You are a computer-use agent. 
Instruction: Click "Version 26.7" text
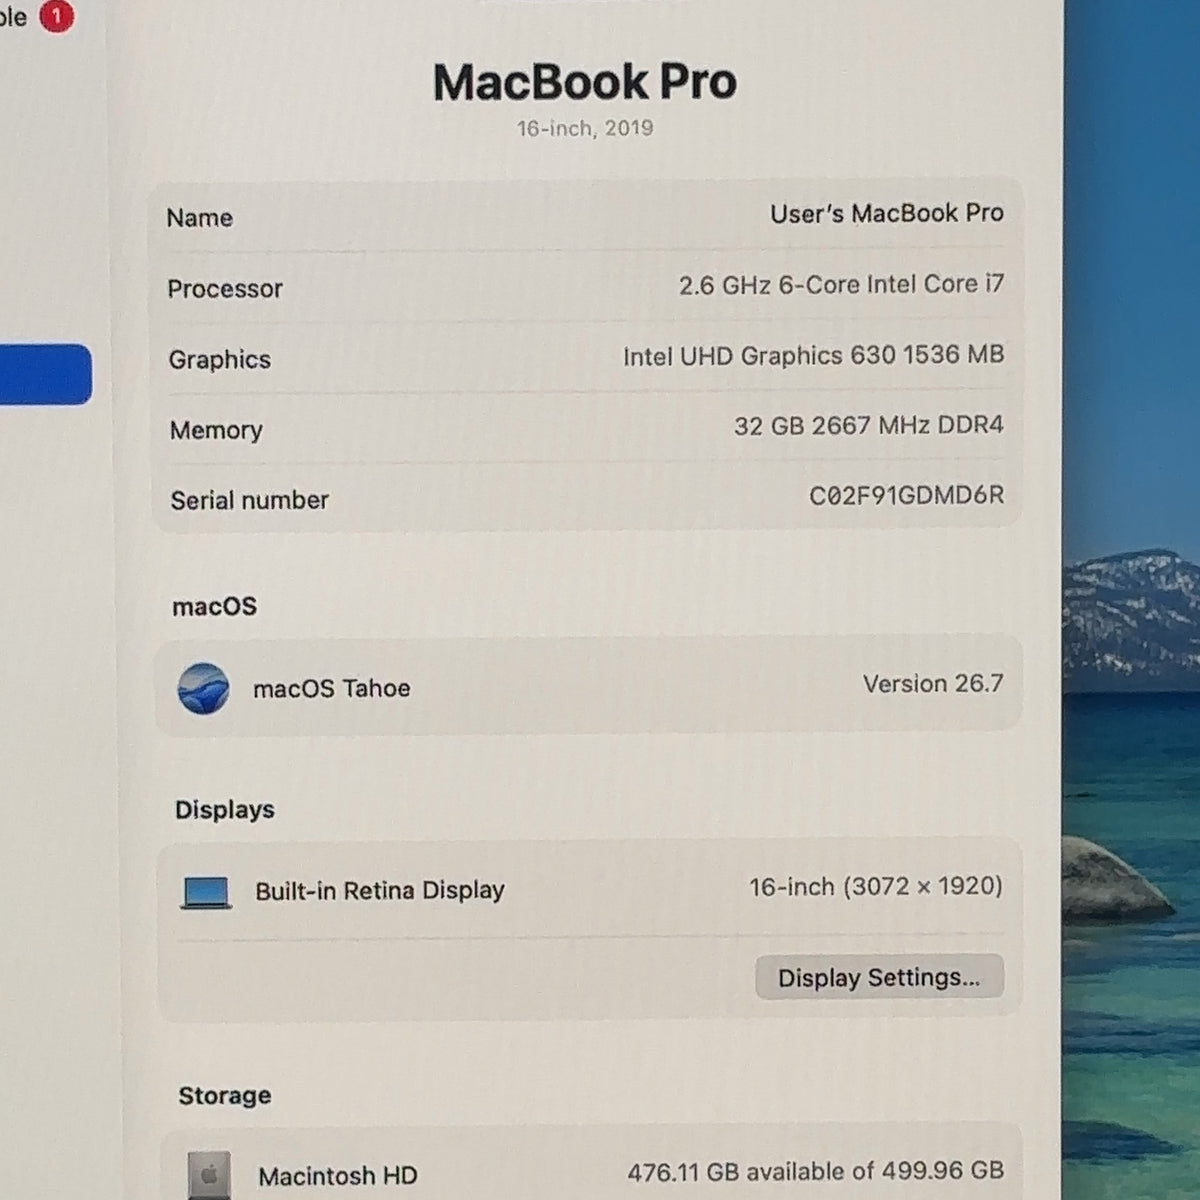[x=933, y=684]
